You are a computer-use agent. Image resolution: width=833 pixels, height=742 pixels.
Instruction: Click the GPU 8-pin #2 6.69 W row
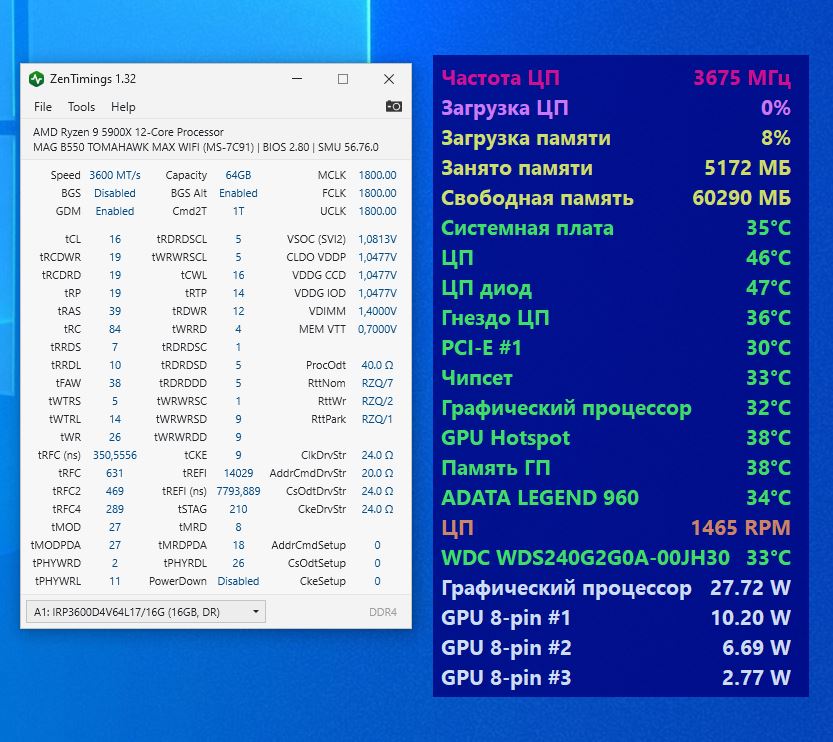click(616, 648)
